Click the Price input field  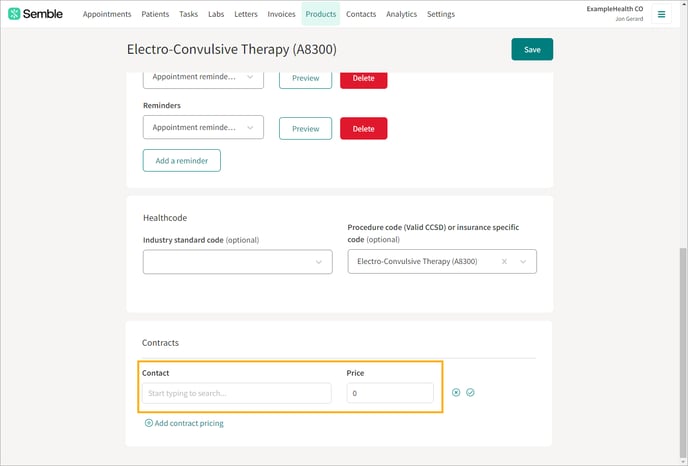[390, 393]
